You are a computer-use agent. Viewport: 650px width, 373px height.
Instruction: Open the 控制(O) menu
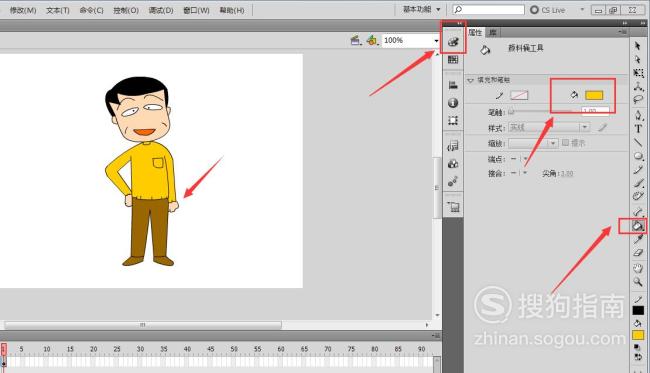pos(126,10)
